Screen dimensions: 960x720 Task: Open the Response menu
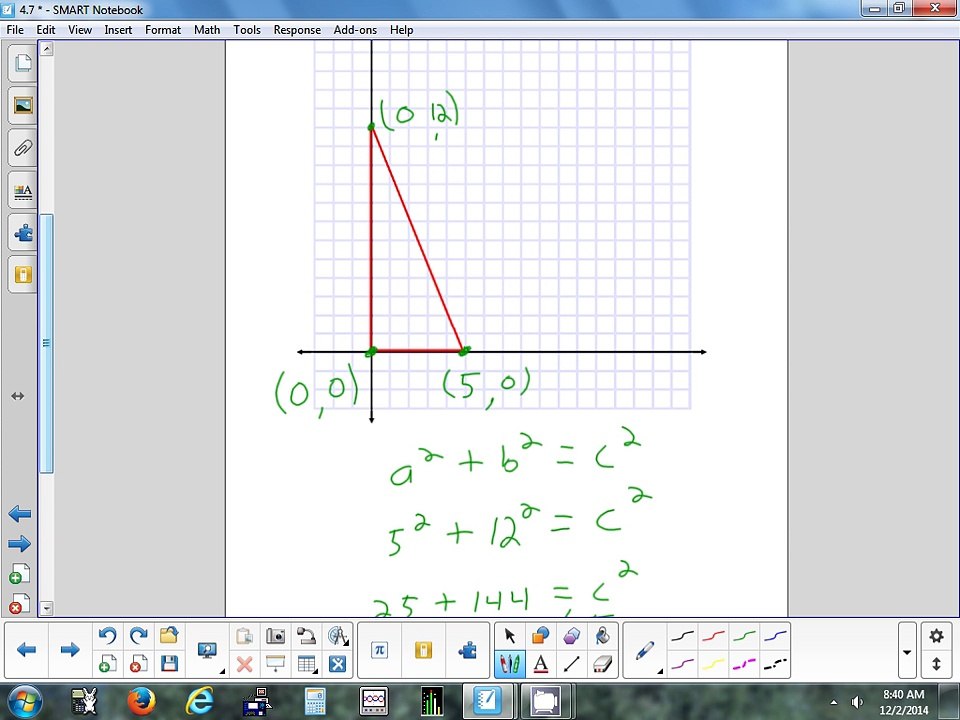click(297, 30)
